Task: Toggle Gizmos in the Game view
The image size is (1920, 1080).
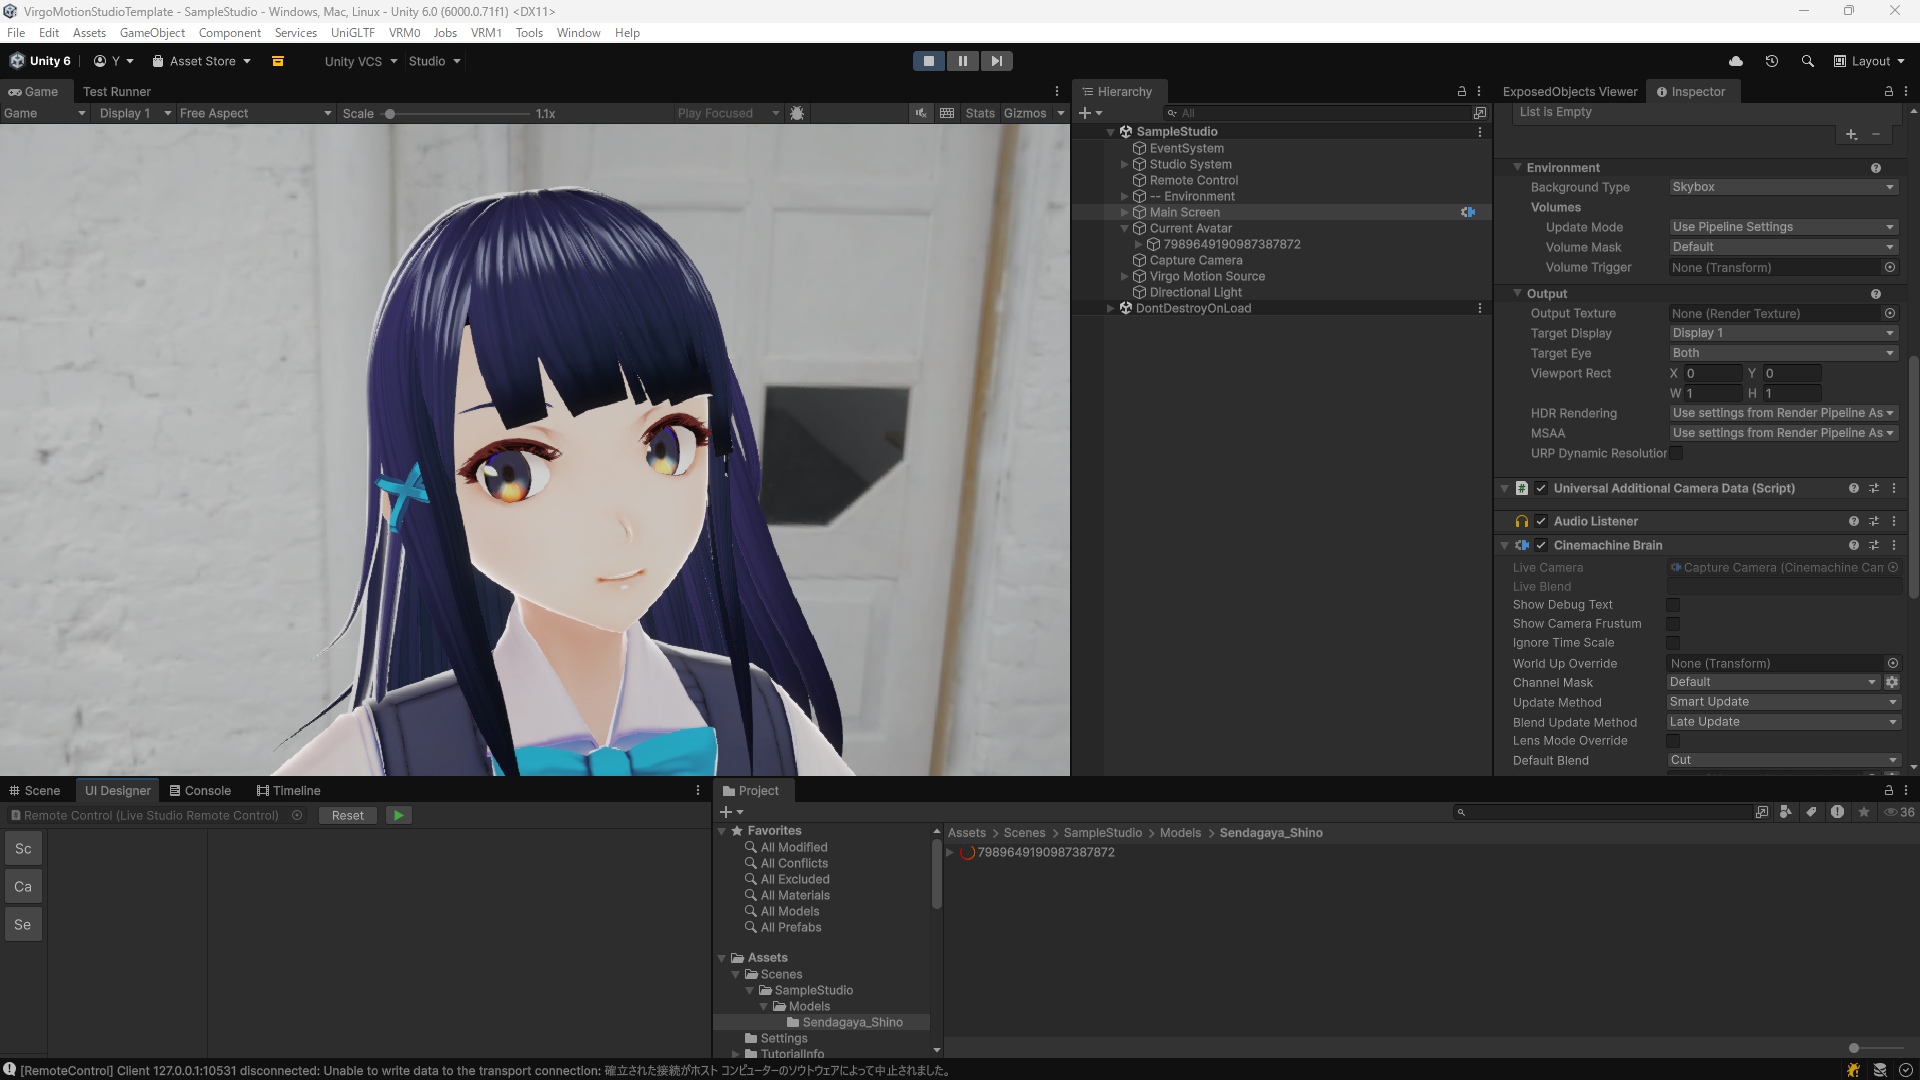Action: (1025, 113)
